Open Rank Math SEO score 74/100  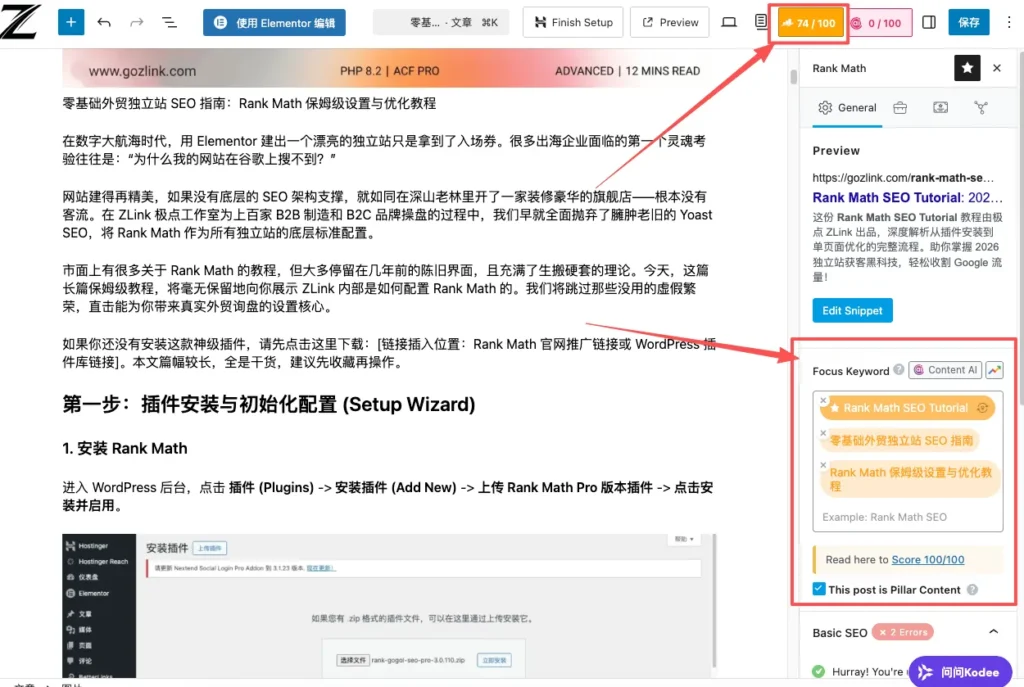(808, 23)
